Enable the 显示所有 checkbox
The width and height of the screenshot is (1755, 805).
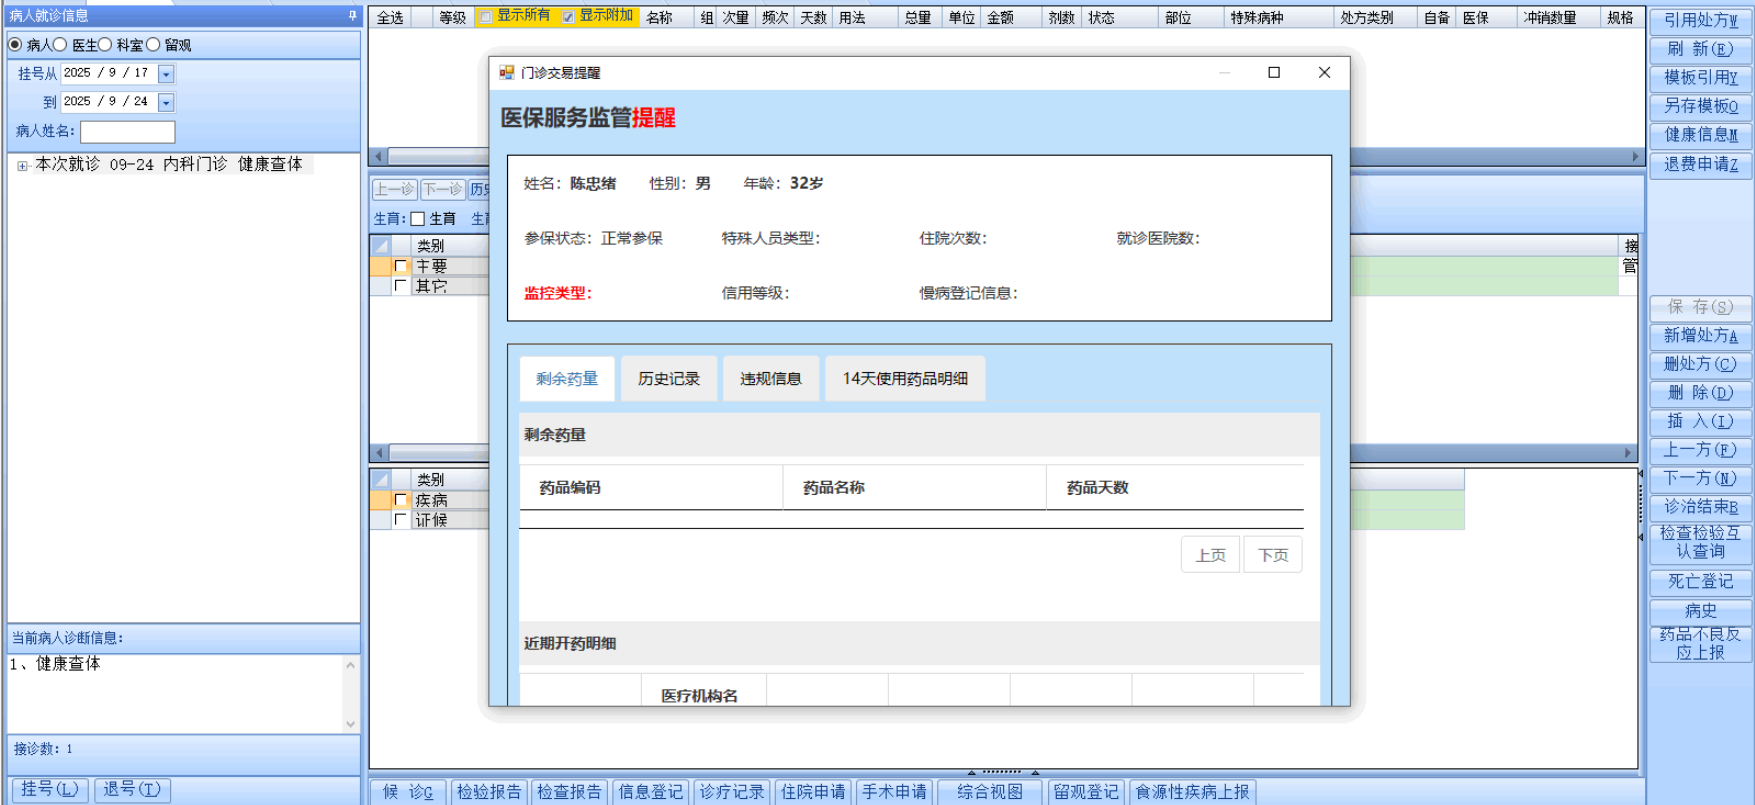486,17
